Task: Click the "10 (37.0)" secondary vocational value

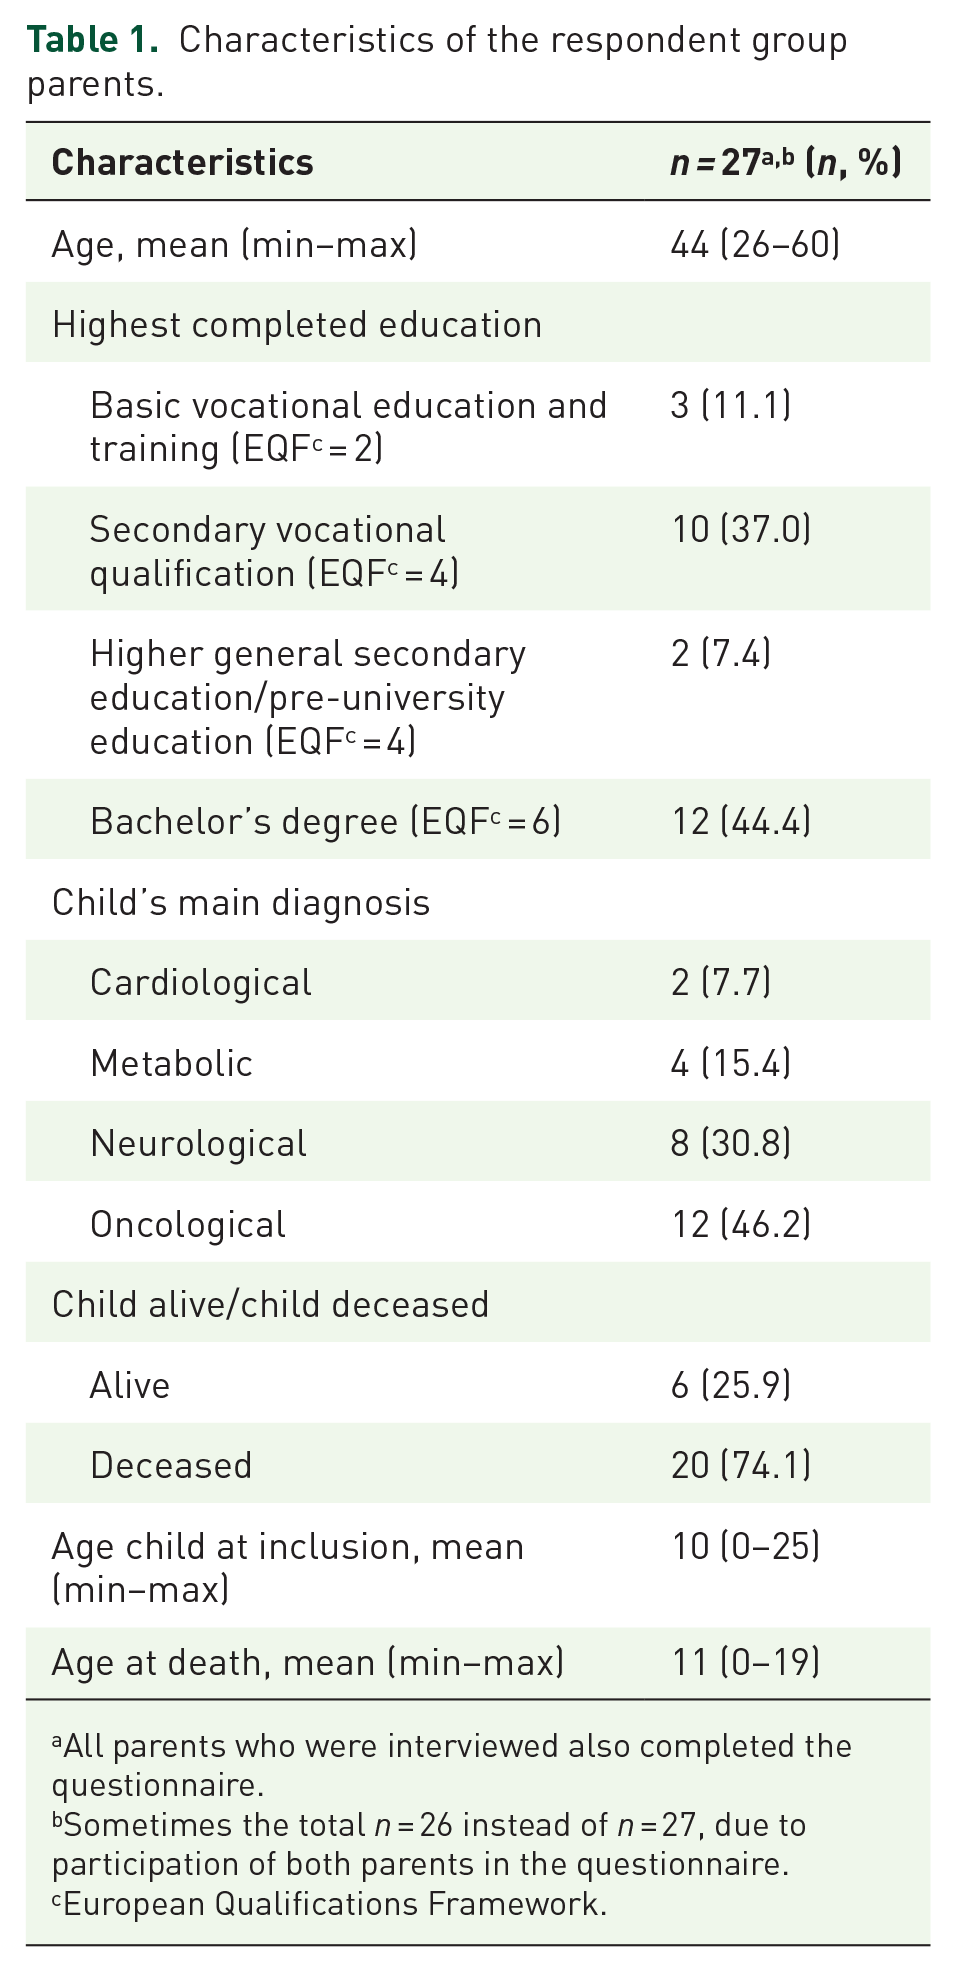Action: [741, 530]
